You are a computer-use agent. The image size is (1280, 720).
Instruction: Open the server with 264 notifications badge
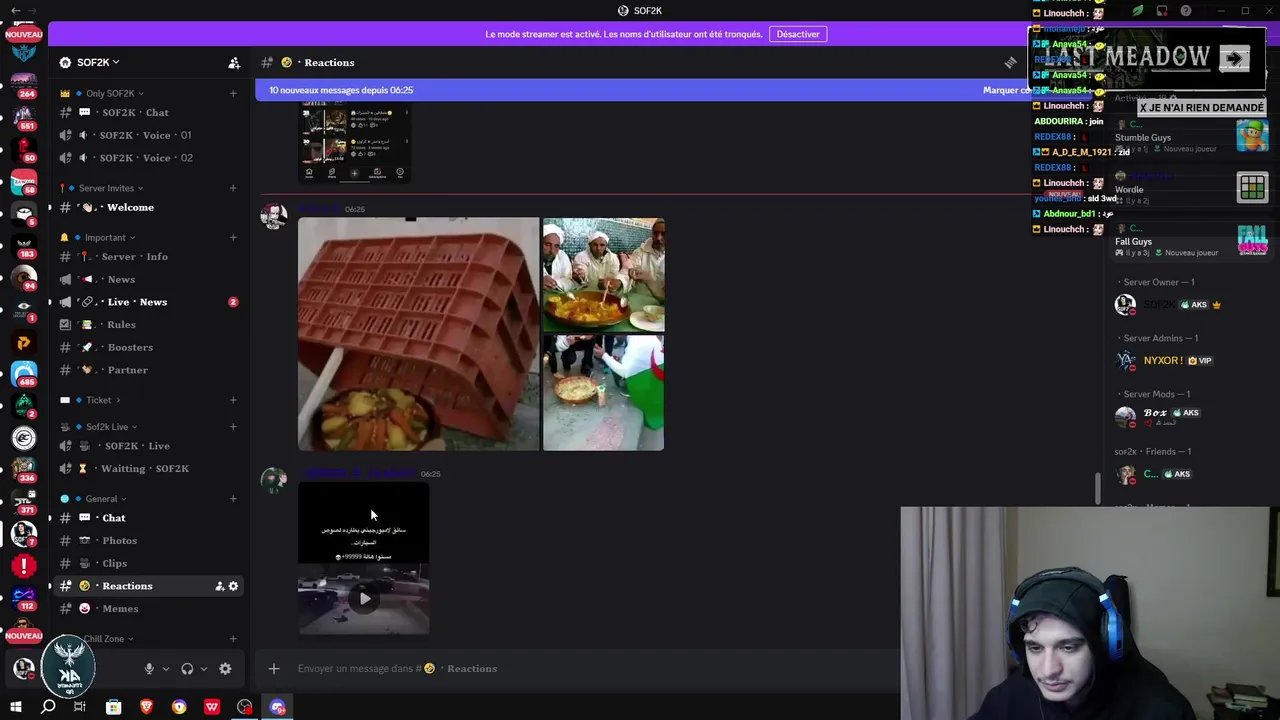(x=24, y=84)
